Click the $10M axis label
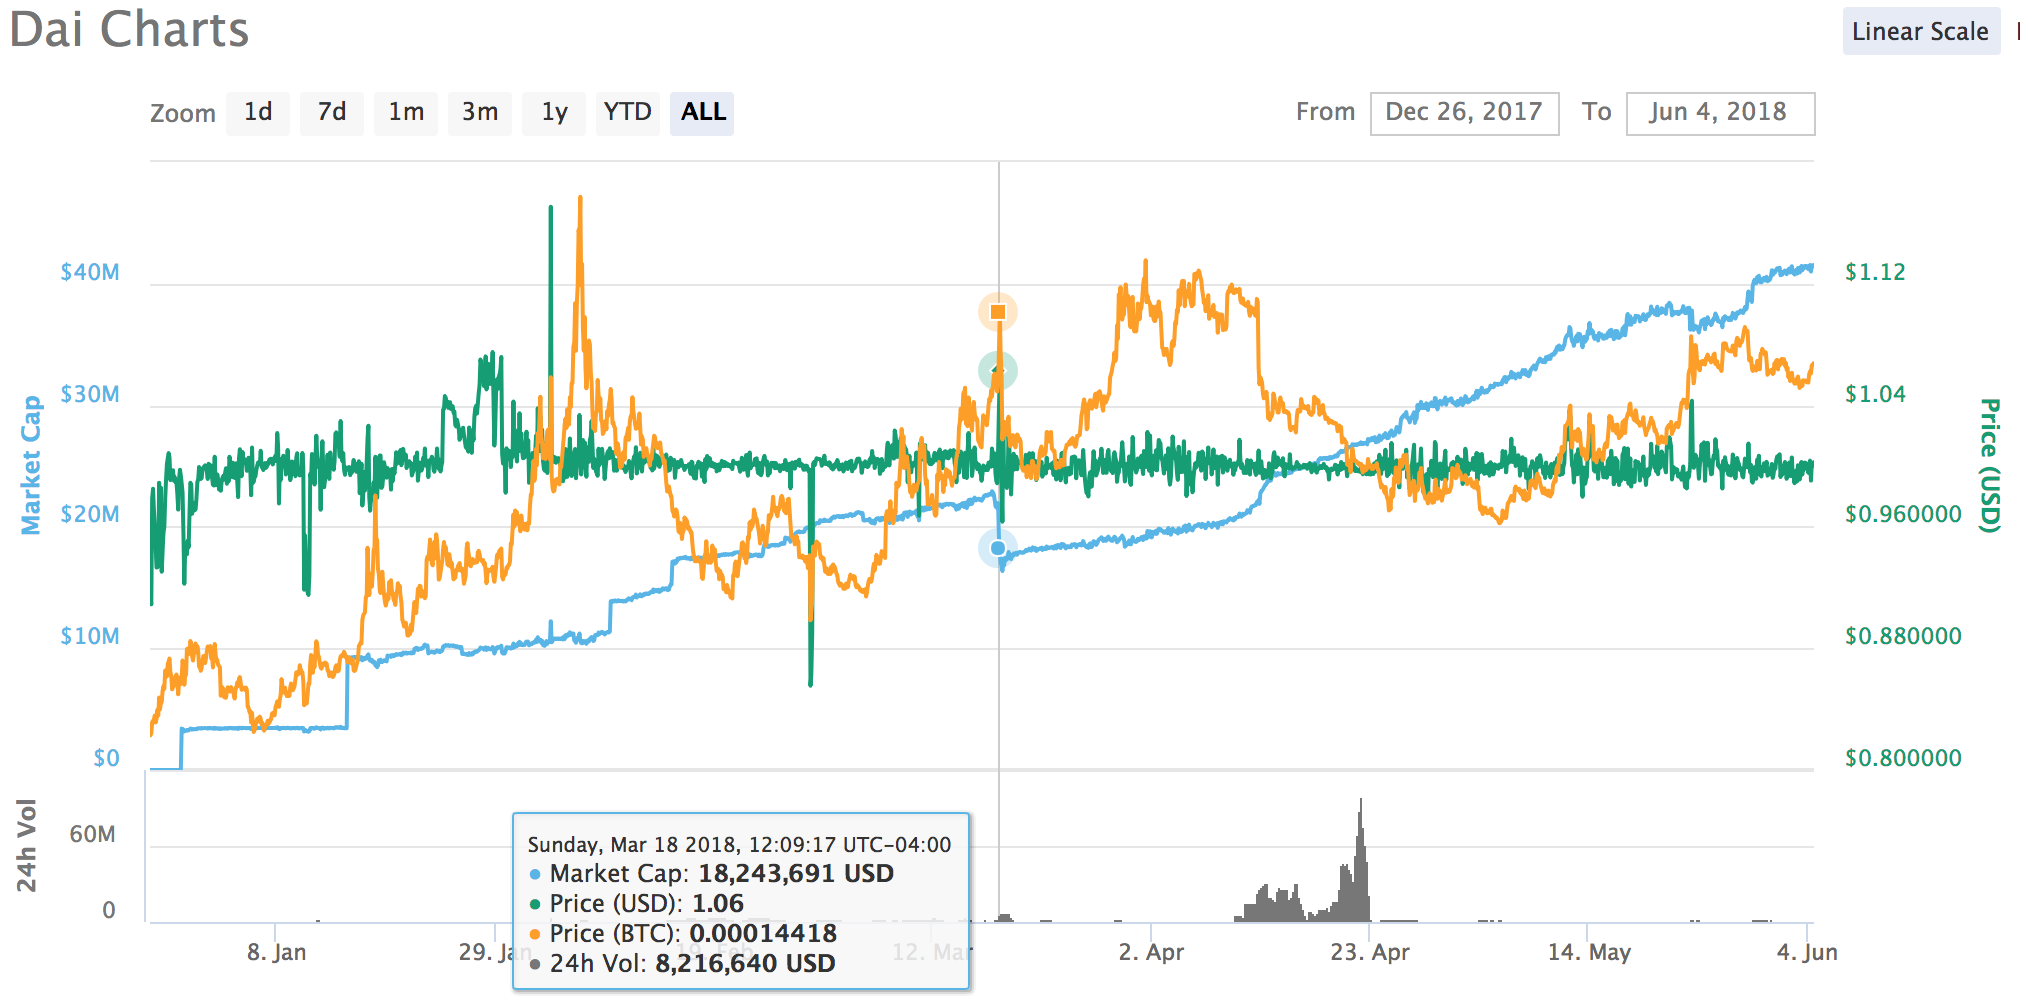This screenshot has height=998, width=2020. [x=90, y=636]
